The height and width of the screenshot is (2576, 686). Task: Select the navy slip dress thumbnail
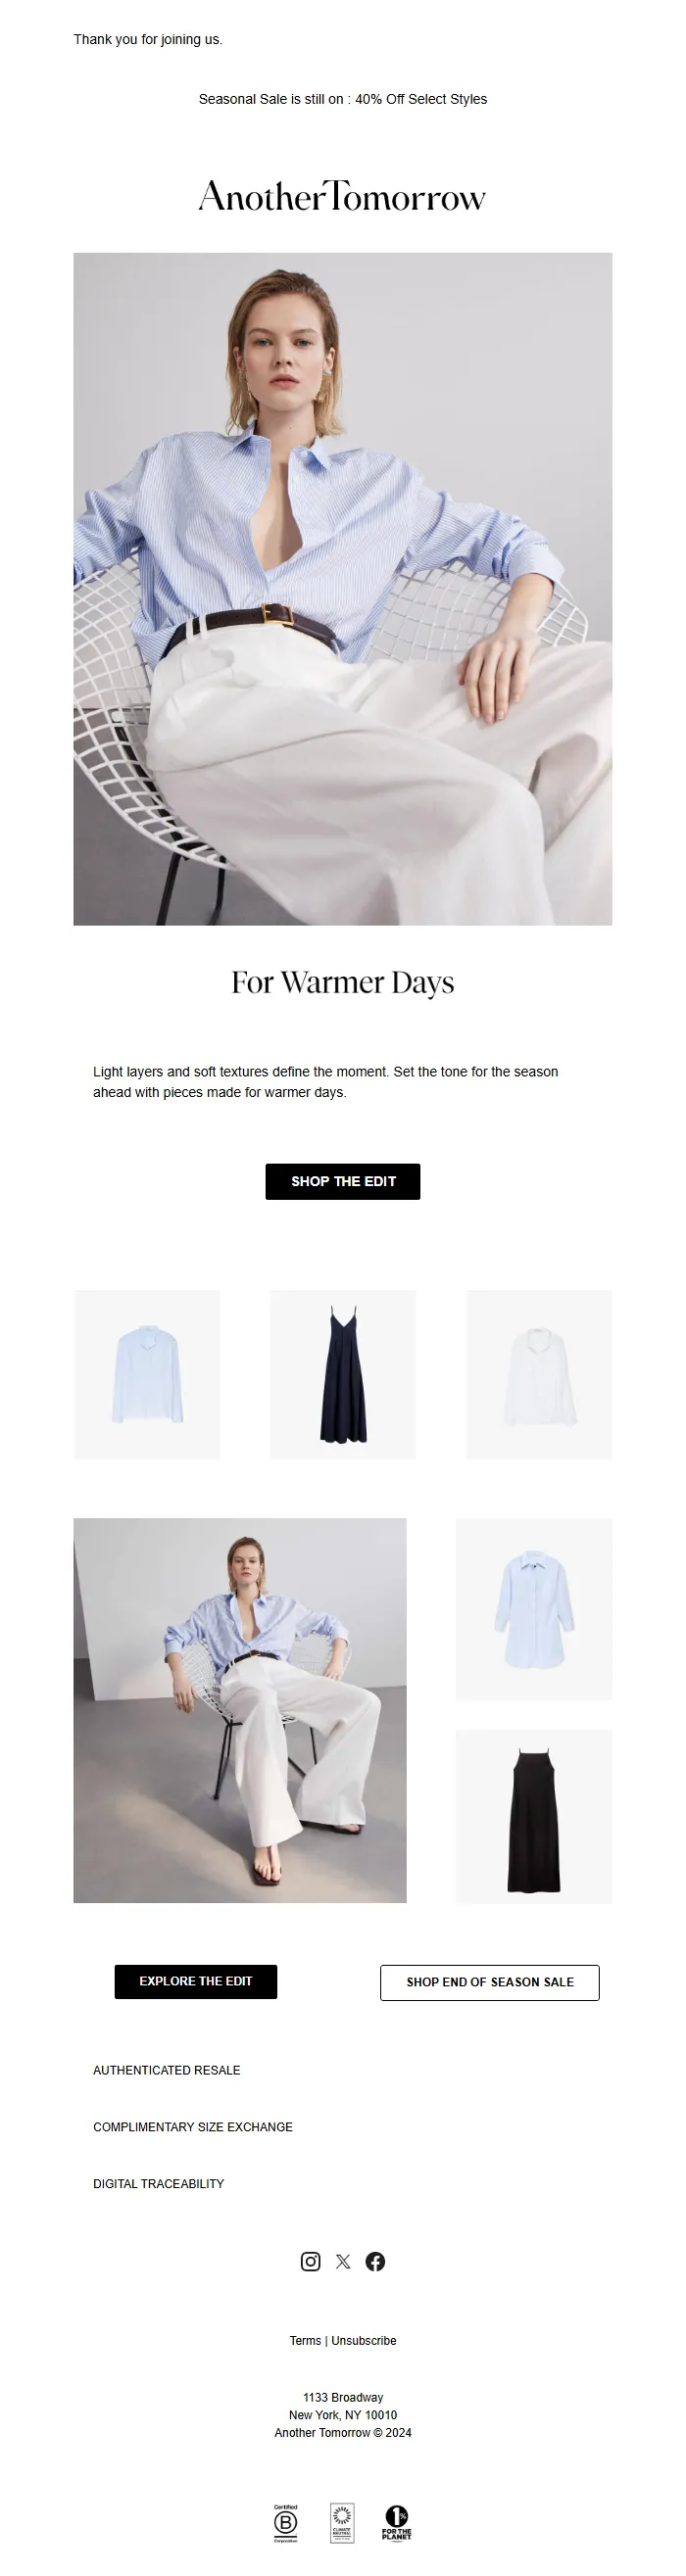pos(343,1374)
